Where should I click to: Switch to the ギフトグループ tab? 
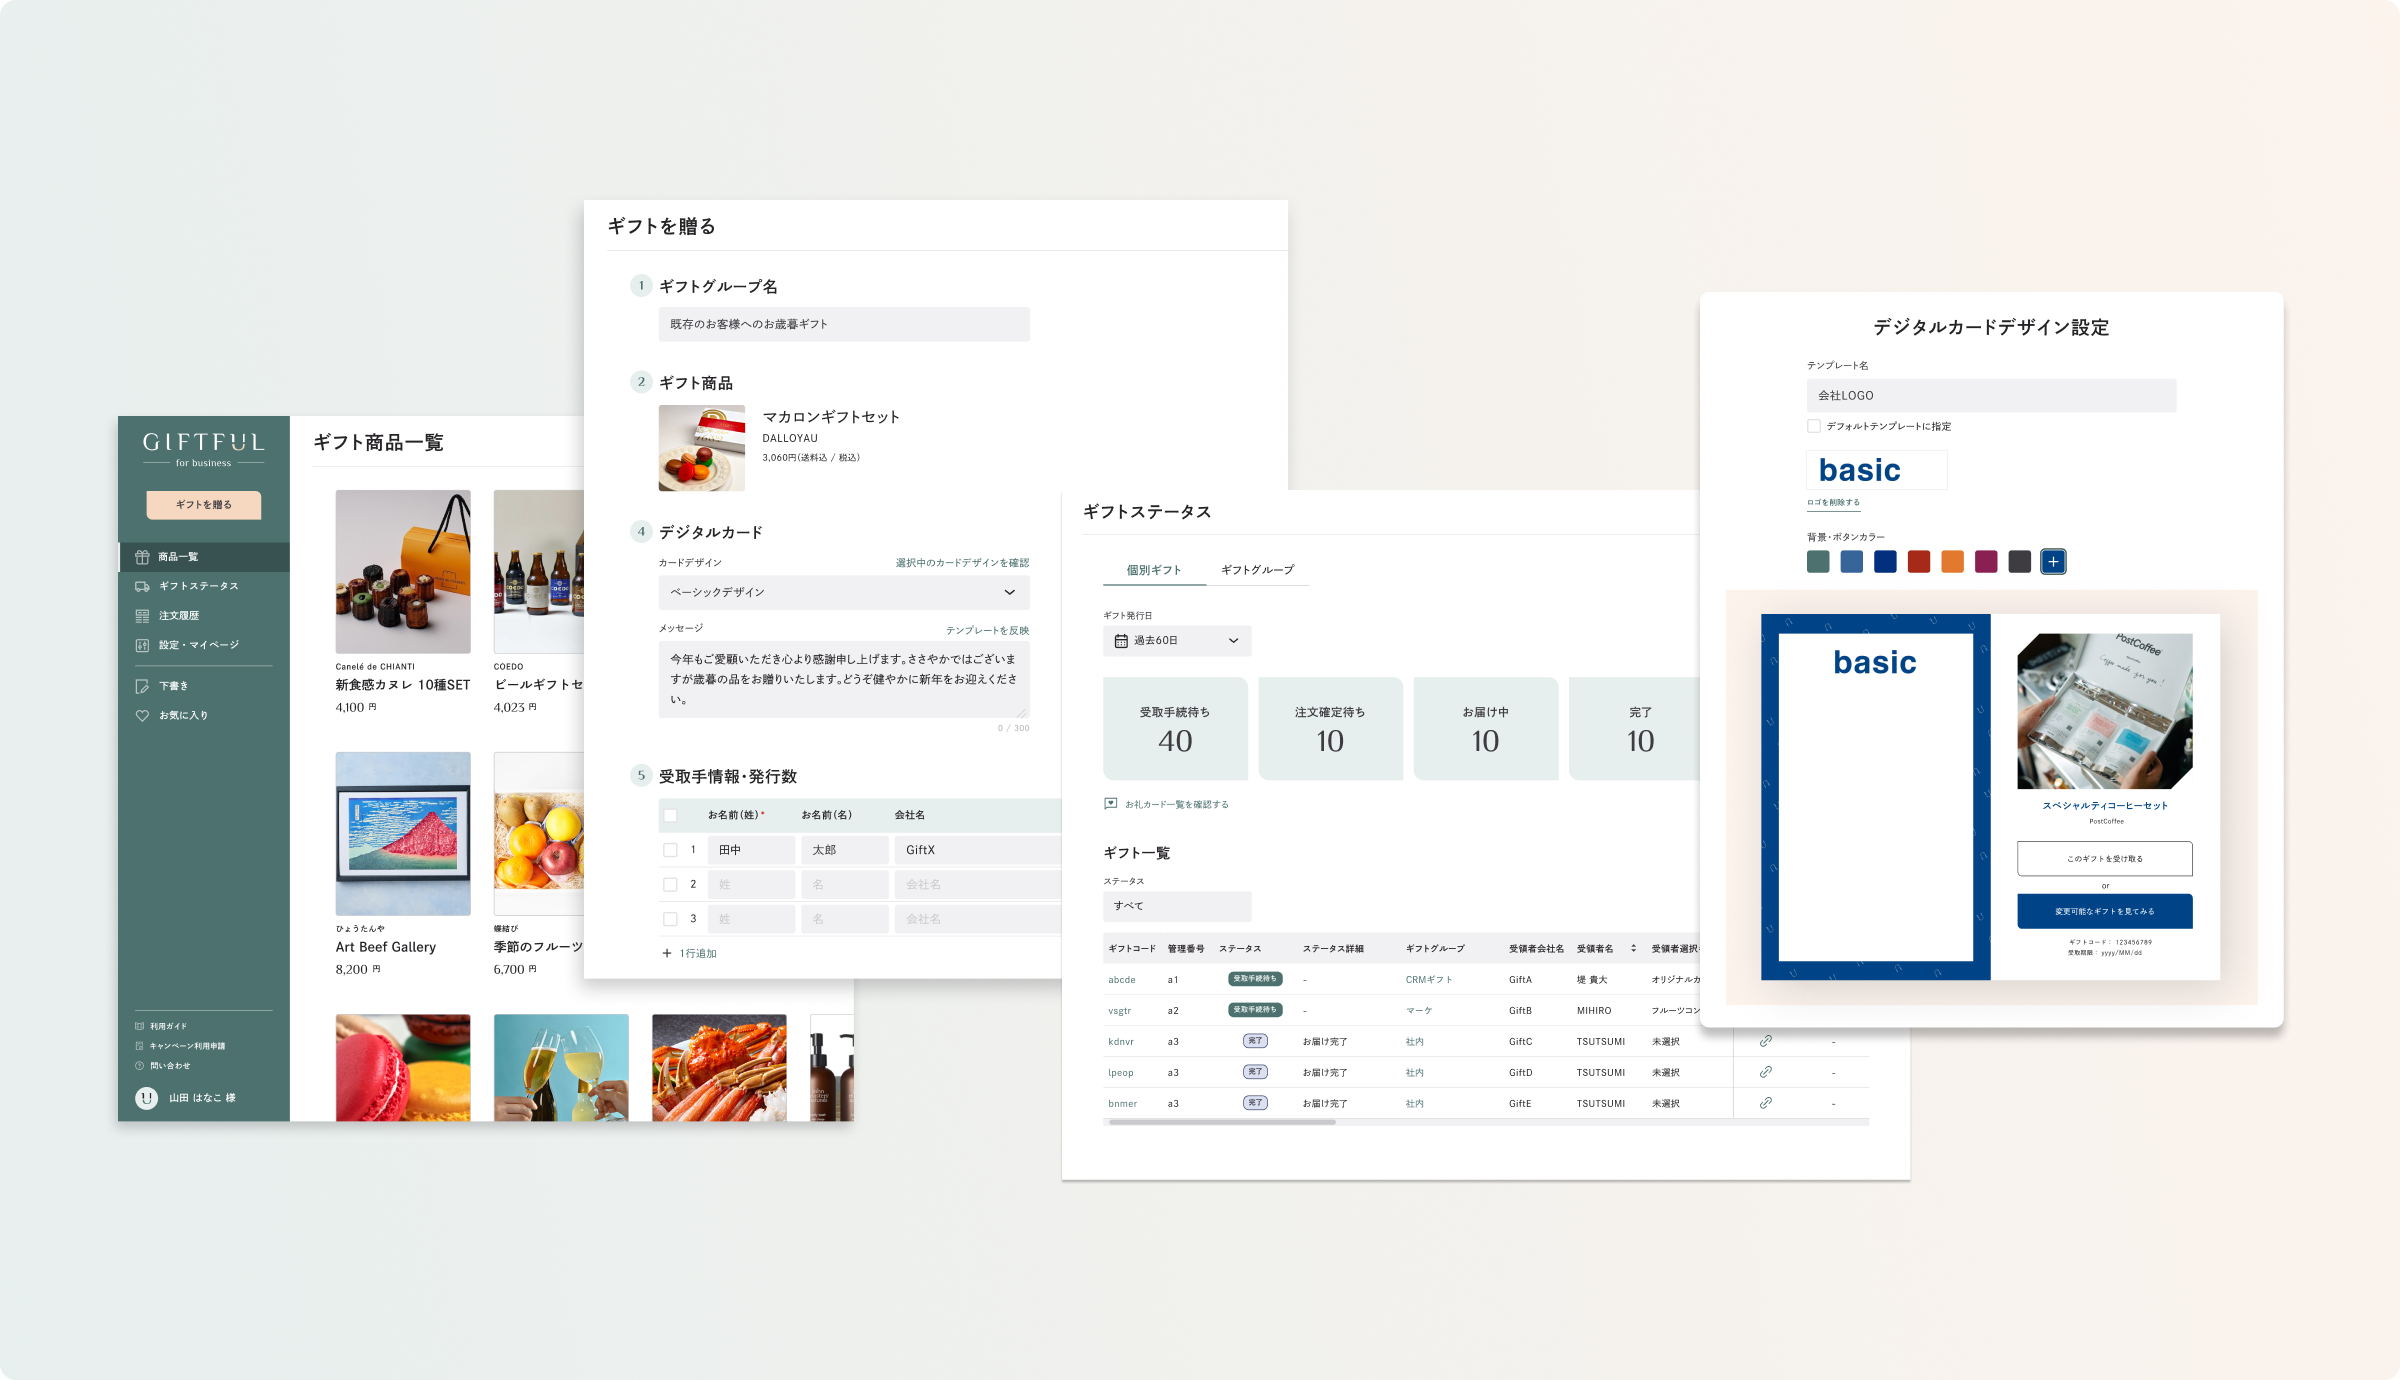[1257, 570]
